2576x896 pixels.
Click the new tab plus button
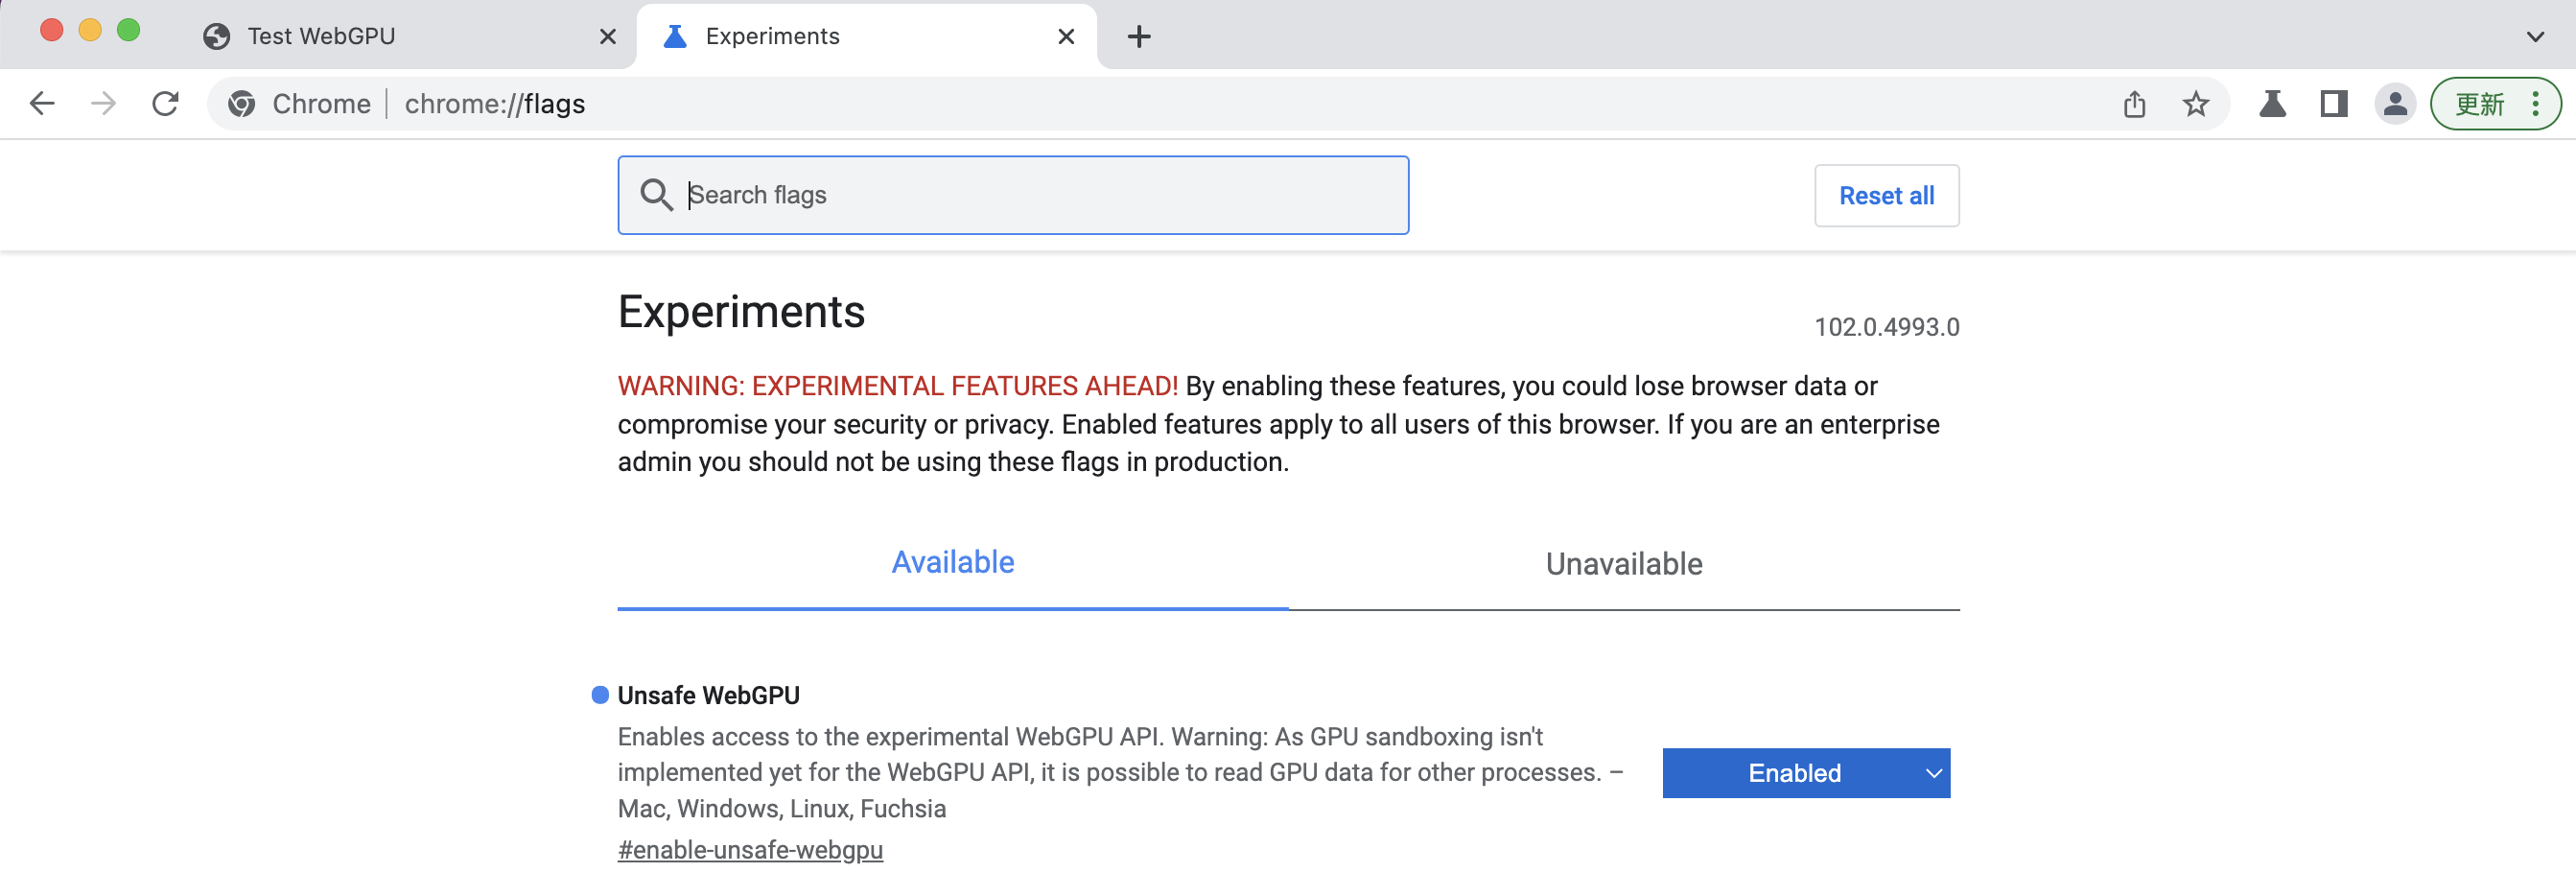coord(1139,37)
